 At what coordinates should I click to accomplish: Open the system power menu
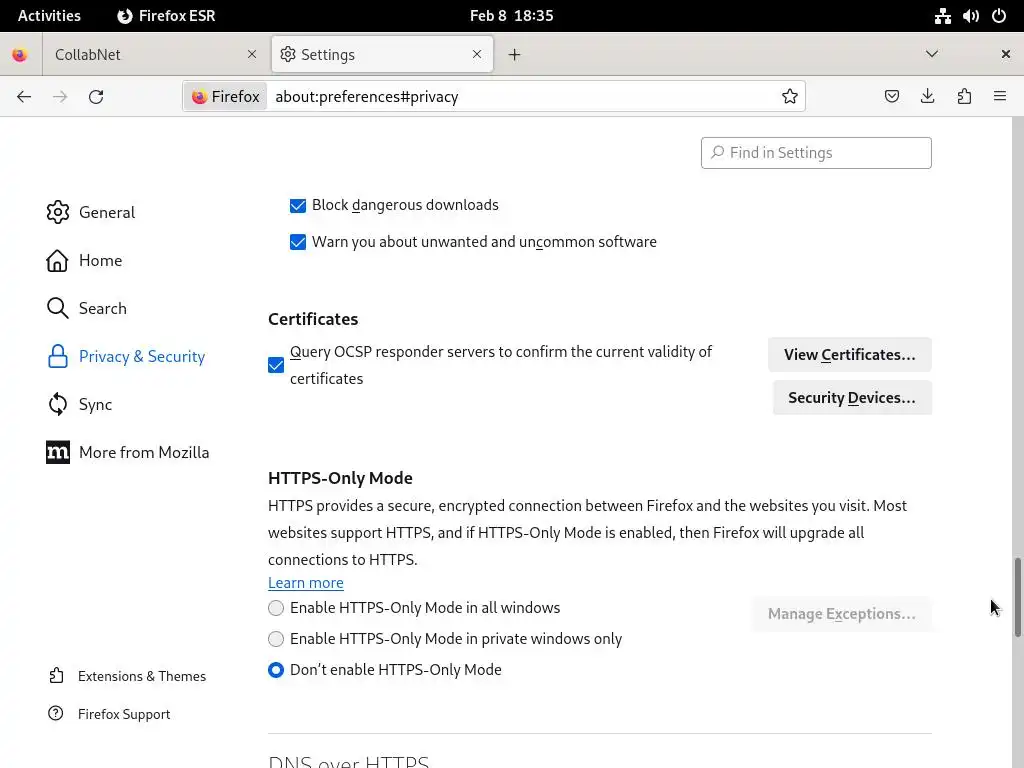[999, 16]
